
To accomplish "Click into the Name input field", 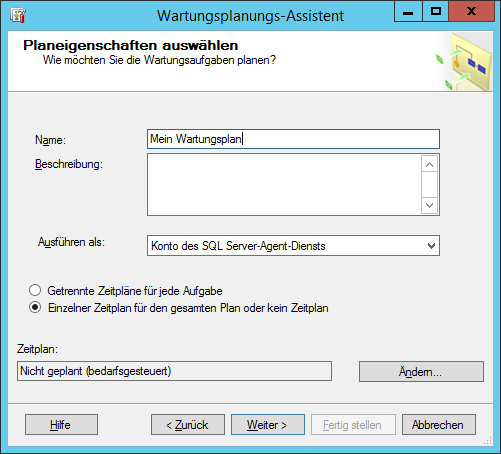I will pyautogui.click(x=293, y=139).
